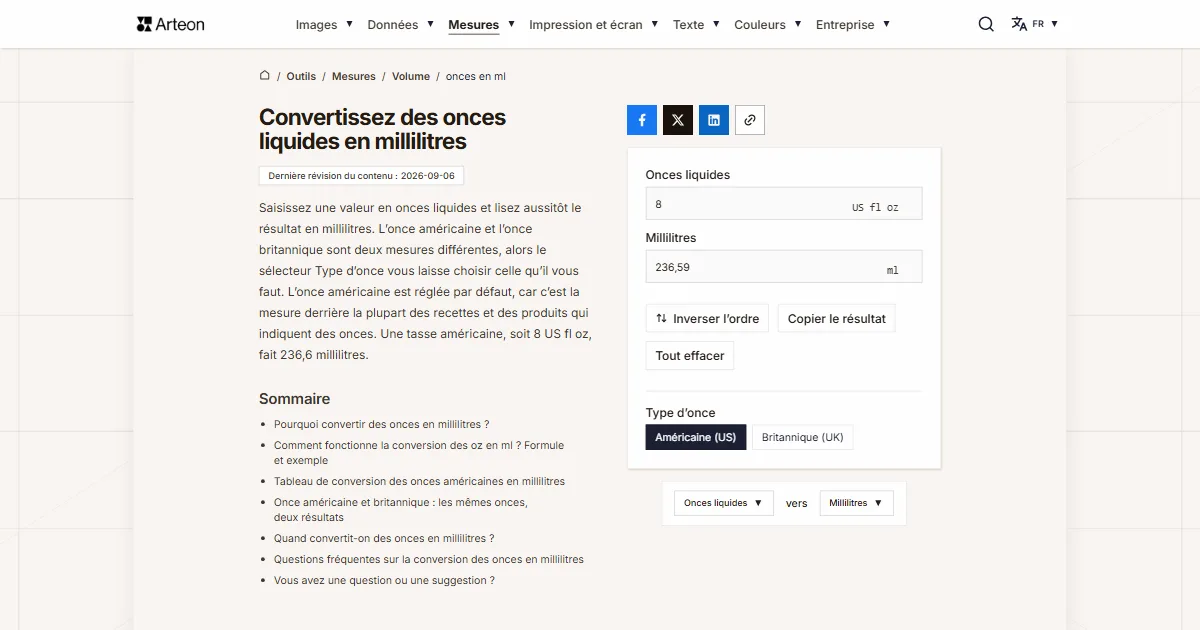This screenshot has width=1200, height=630.
Task: Select Britannique (UK) ounce type
Action: pyautogui.click(x=802, y=437)
